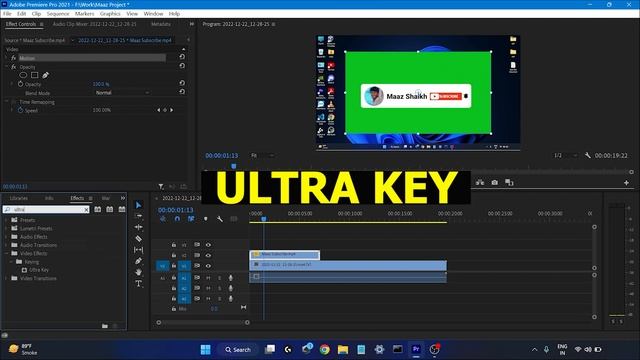640x360 pixels.
Task: Open the Fit zoom level dropdown
Action: (x=262, y=156)
